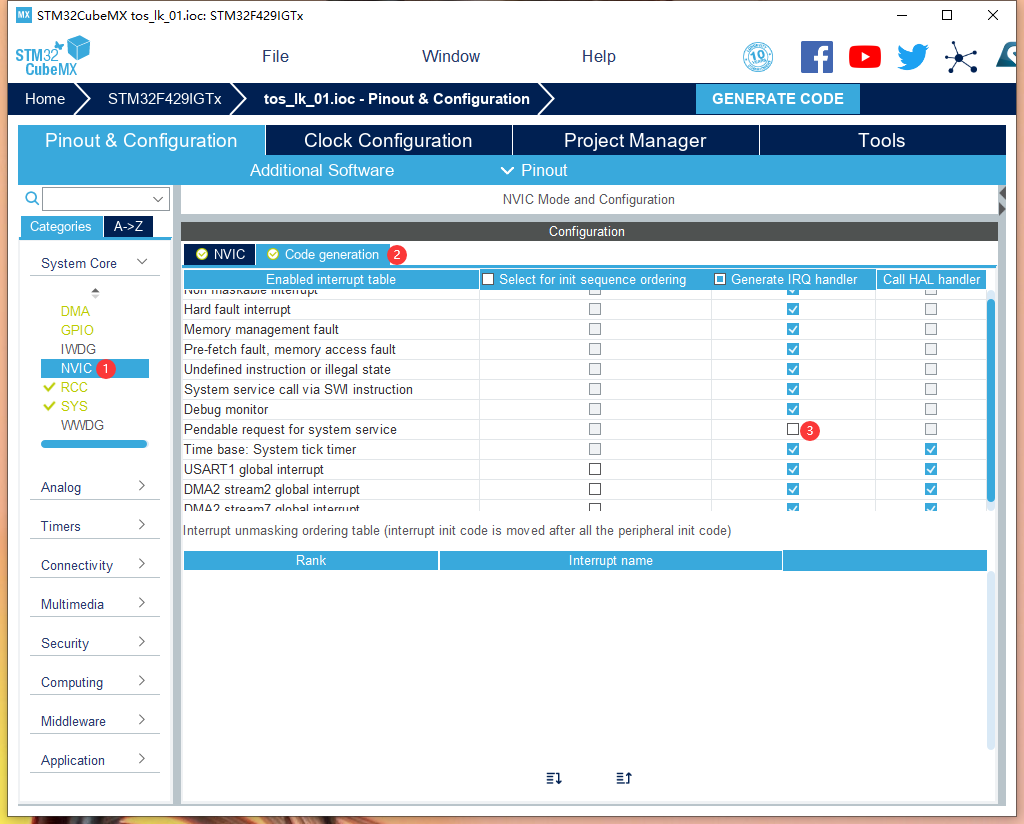The height and width of the screenshot is (824, 1024).
Task: Click the interrupt table vertical scrollbar
Action: coord(991,400)
